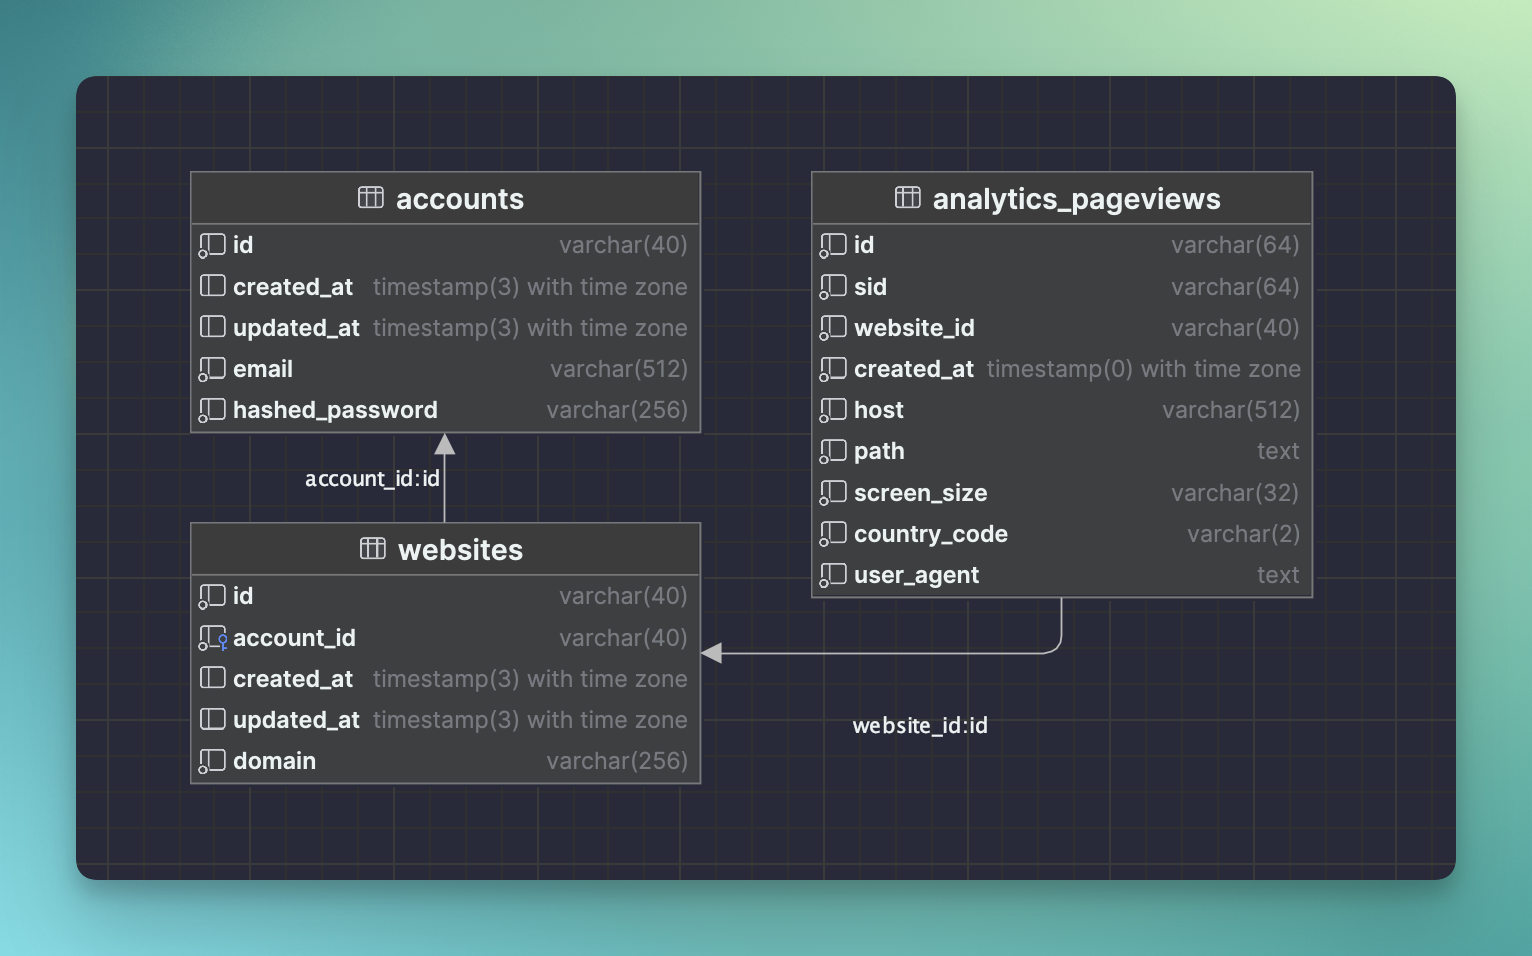Image resolution: width=1532 pixels, height=956 pixels.
Task: Click the foreign key icon beside account_id
Action: pyautogui.click(x=213, y=638)
